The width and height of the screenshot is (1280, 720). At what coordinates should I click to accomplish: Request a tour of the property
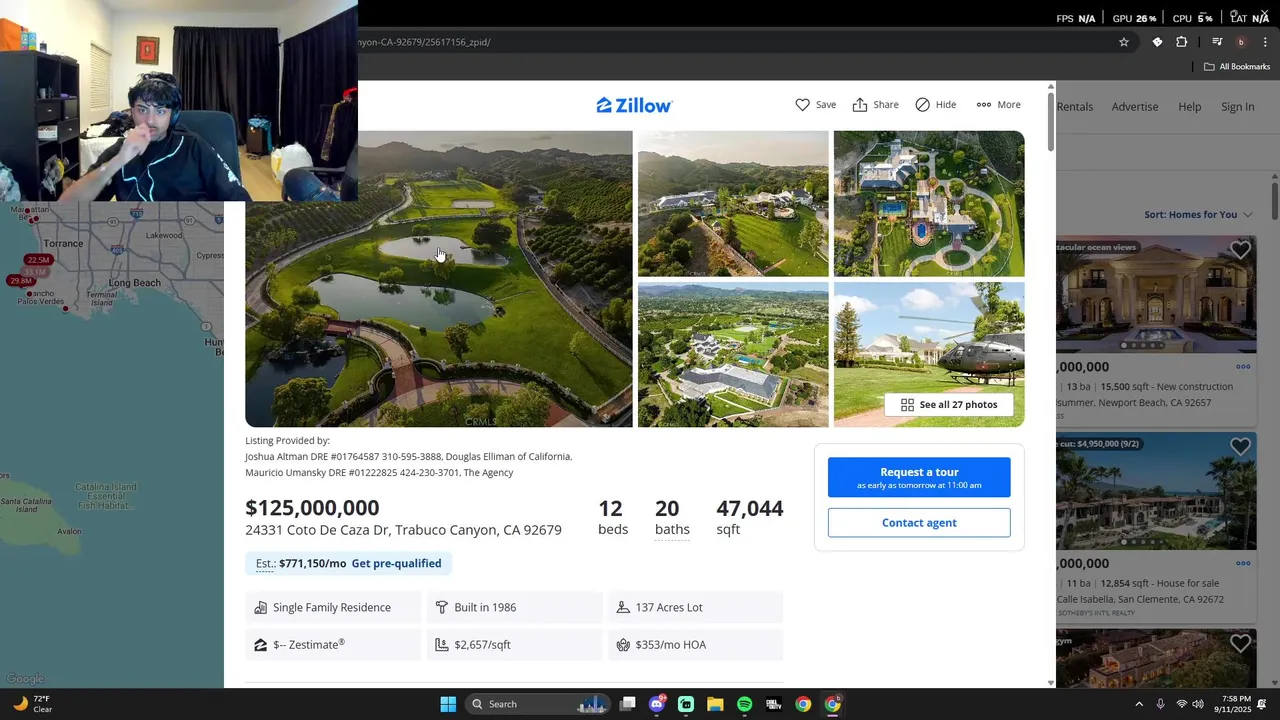click(919, 477)
